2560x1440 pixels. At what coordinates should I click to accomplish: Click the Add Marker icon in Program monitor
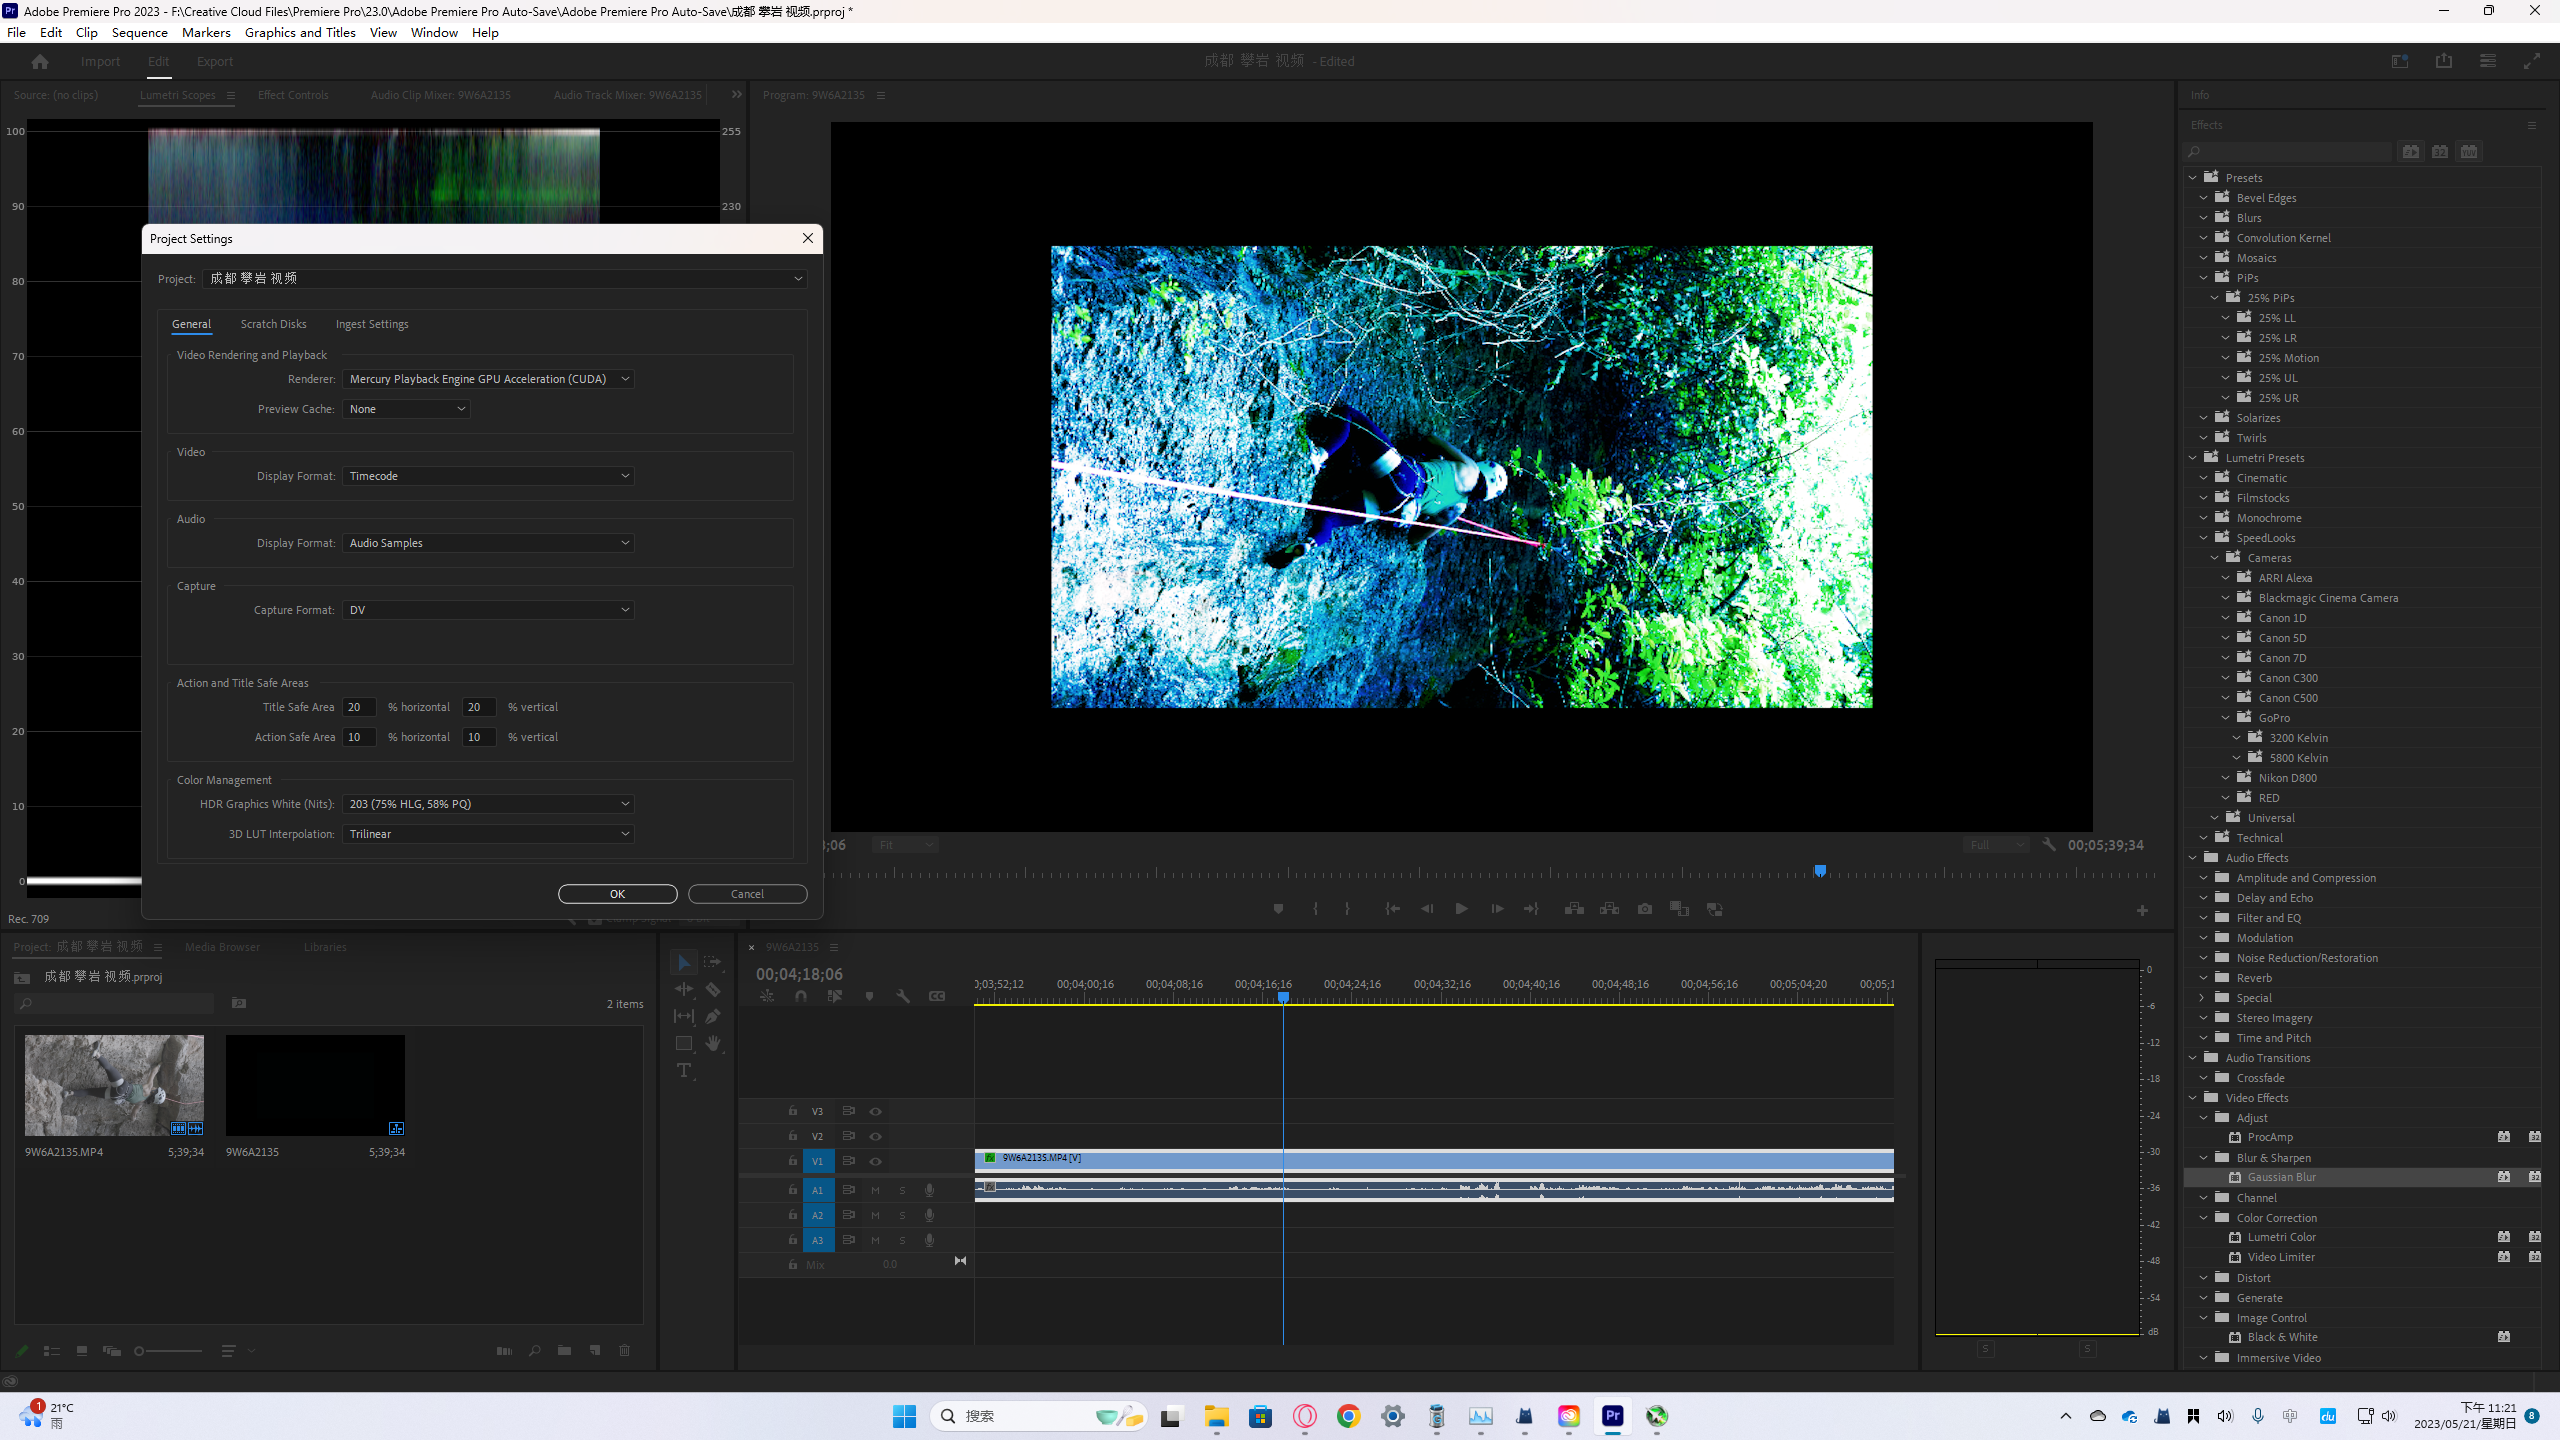point(1278,909)
